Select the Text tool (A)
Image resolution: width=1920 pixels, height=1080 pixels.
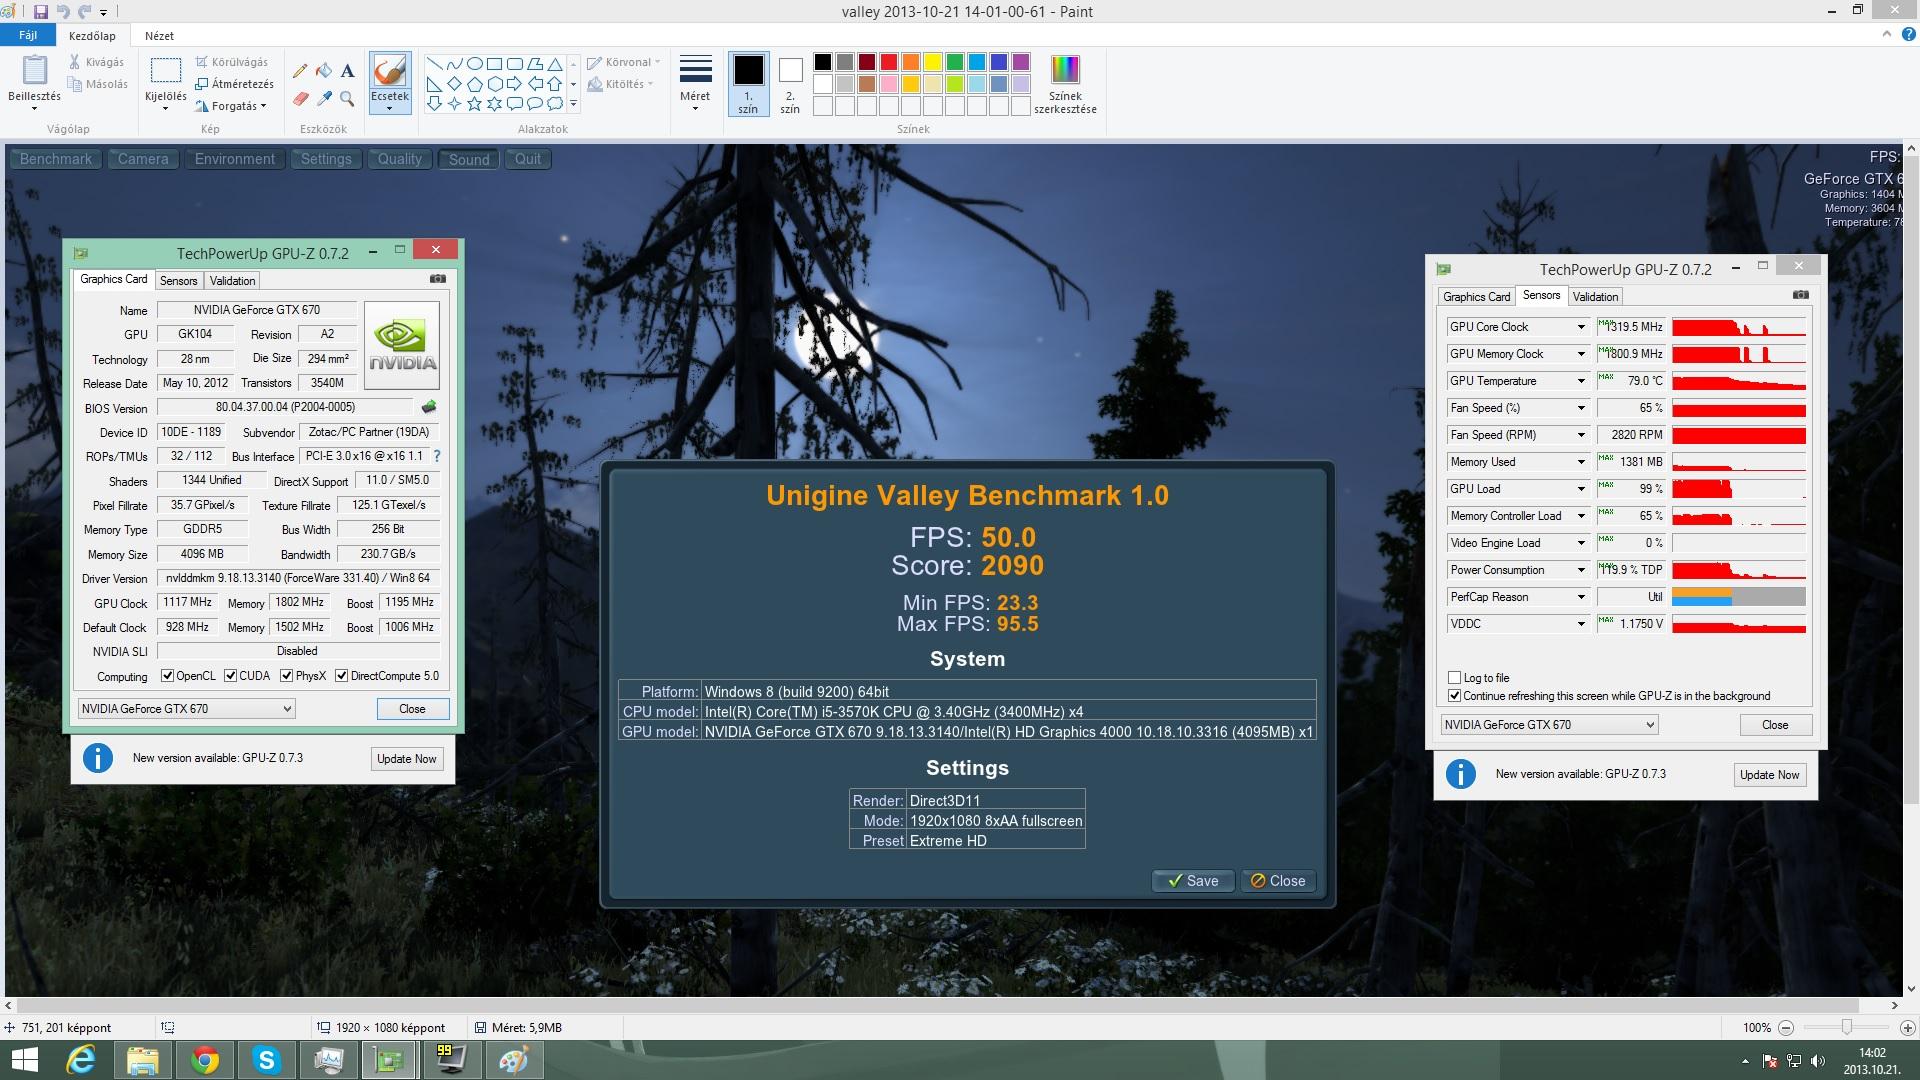(347, 71)
